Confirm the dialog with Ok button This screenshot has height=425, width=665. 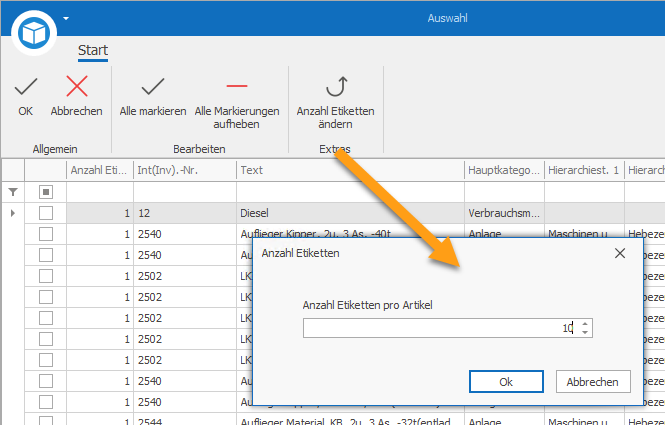point(506,382)
